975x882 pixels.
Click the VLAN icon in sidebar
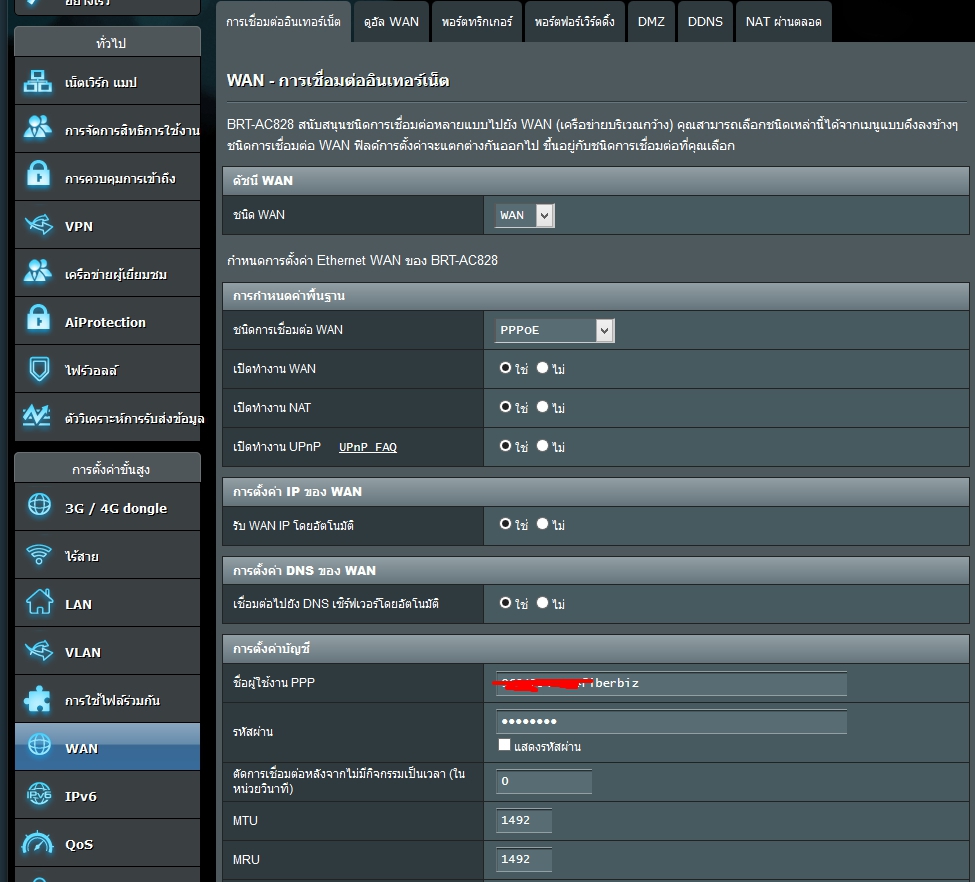point(38,652)
